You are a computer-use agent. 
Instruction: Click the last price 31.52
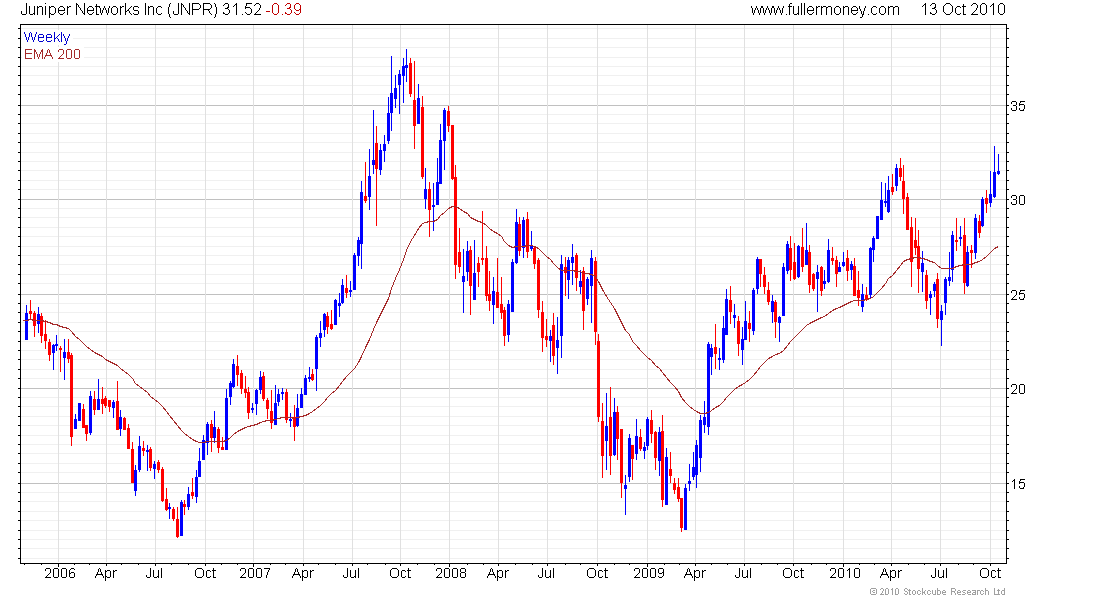pyautogui.click(x=242, y=10)
